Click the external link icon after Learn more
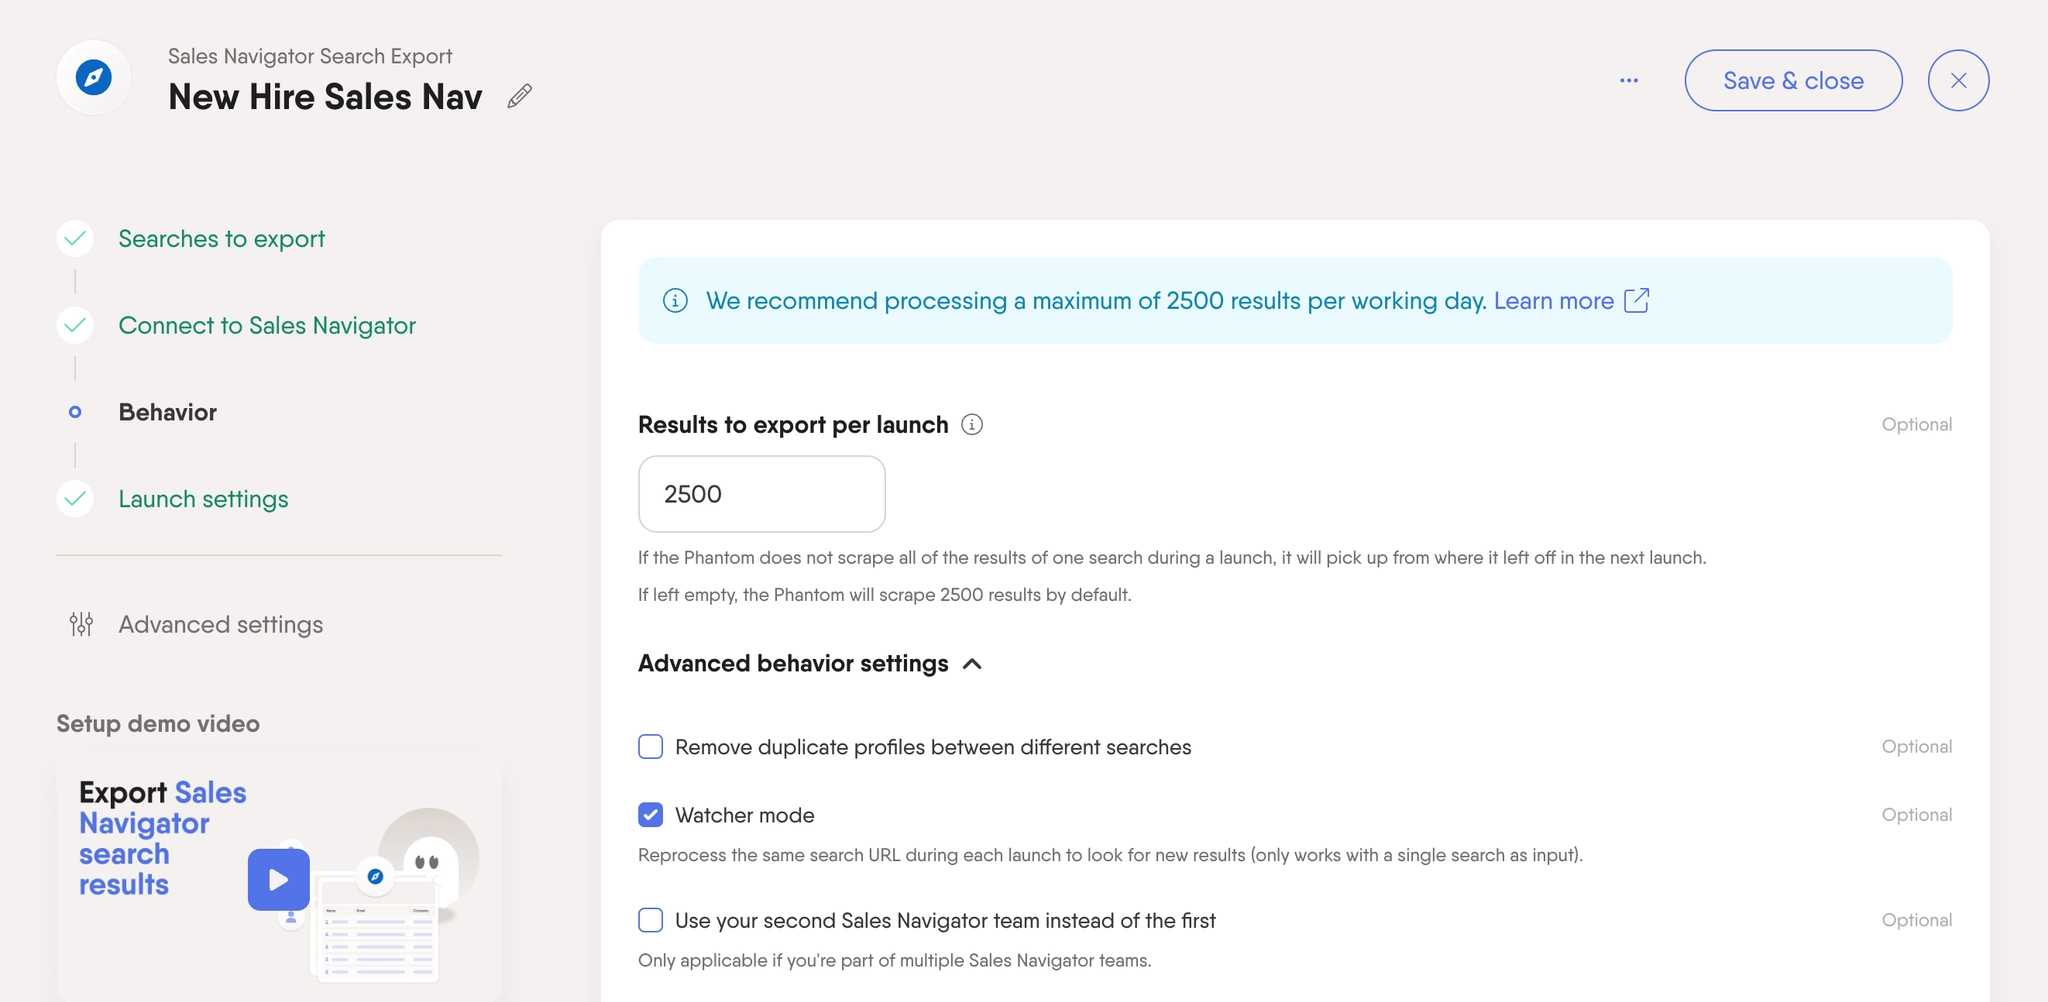This screenshot has height=1002, width=2048. [x=1637, y=300]
